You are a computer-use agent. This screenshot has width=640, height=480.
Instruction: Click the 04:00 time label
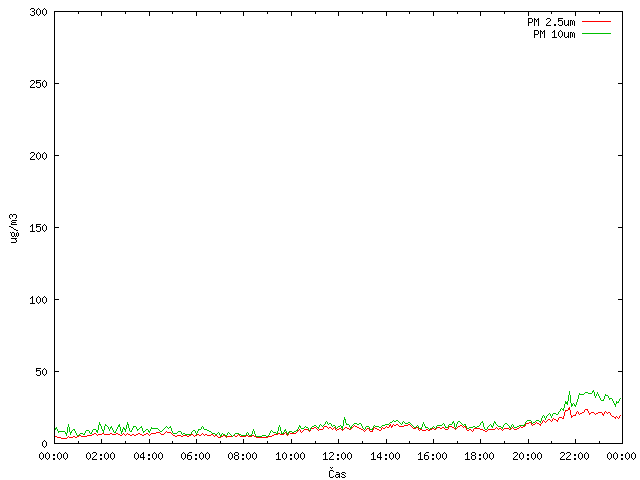click(148, 456)
